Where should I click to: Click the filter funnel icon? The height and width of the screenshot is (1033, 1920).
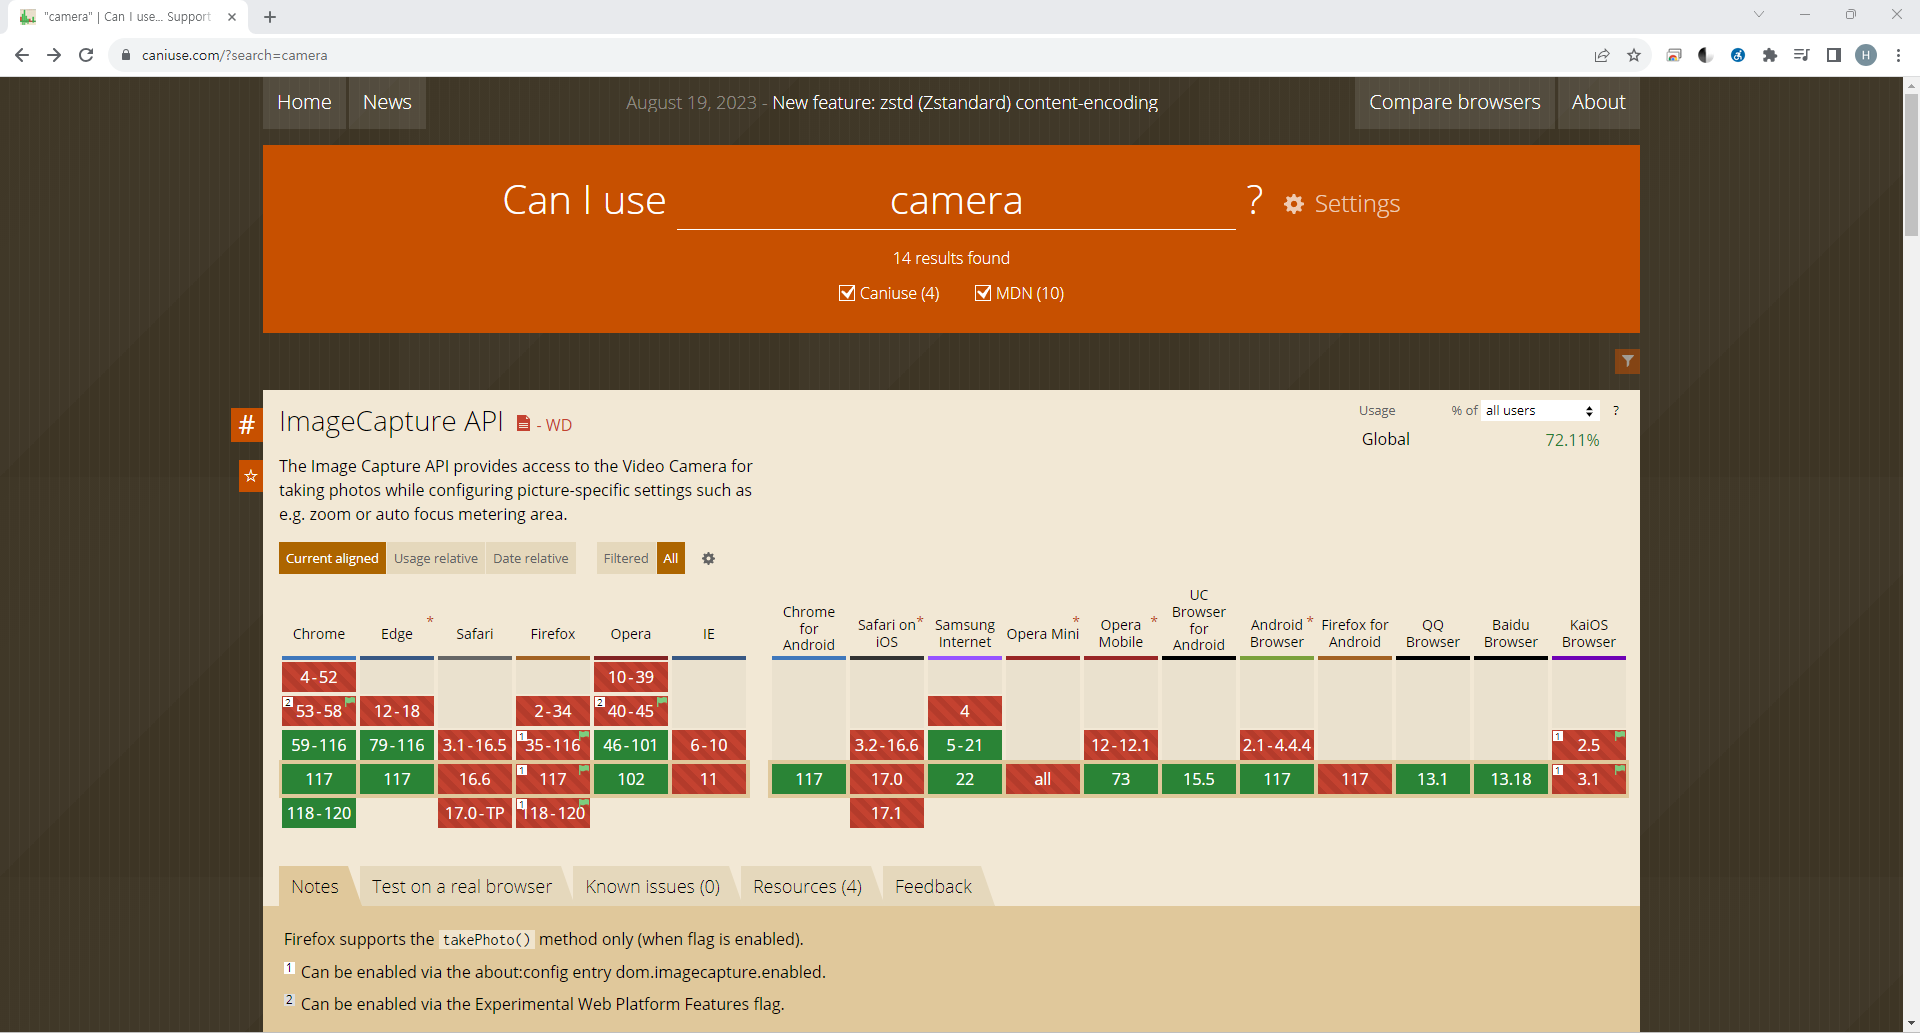coord(1627,361)
